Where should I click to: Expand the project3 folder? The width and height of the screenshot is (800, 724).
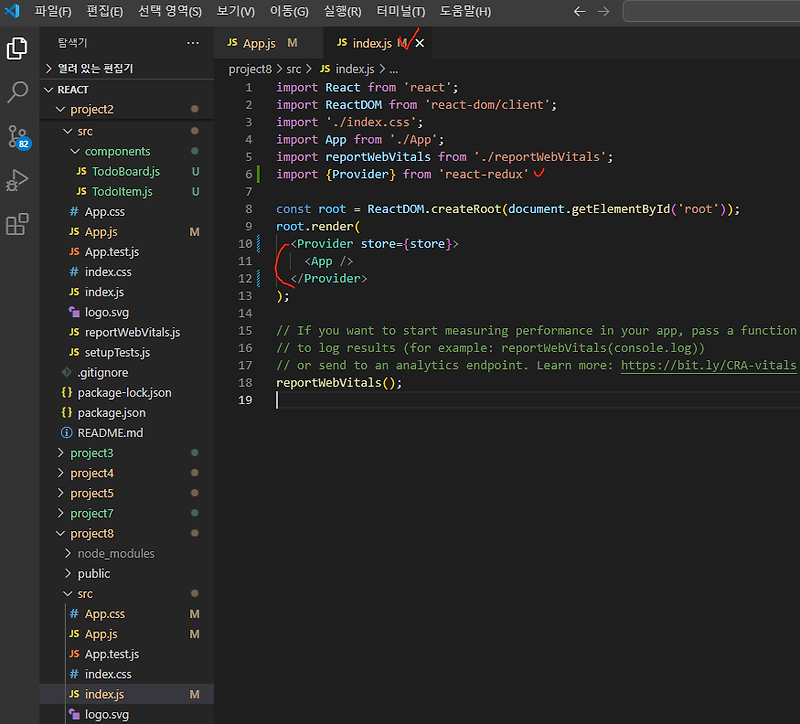pos(90,452)
